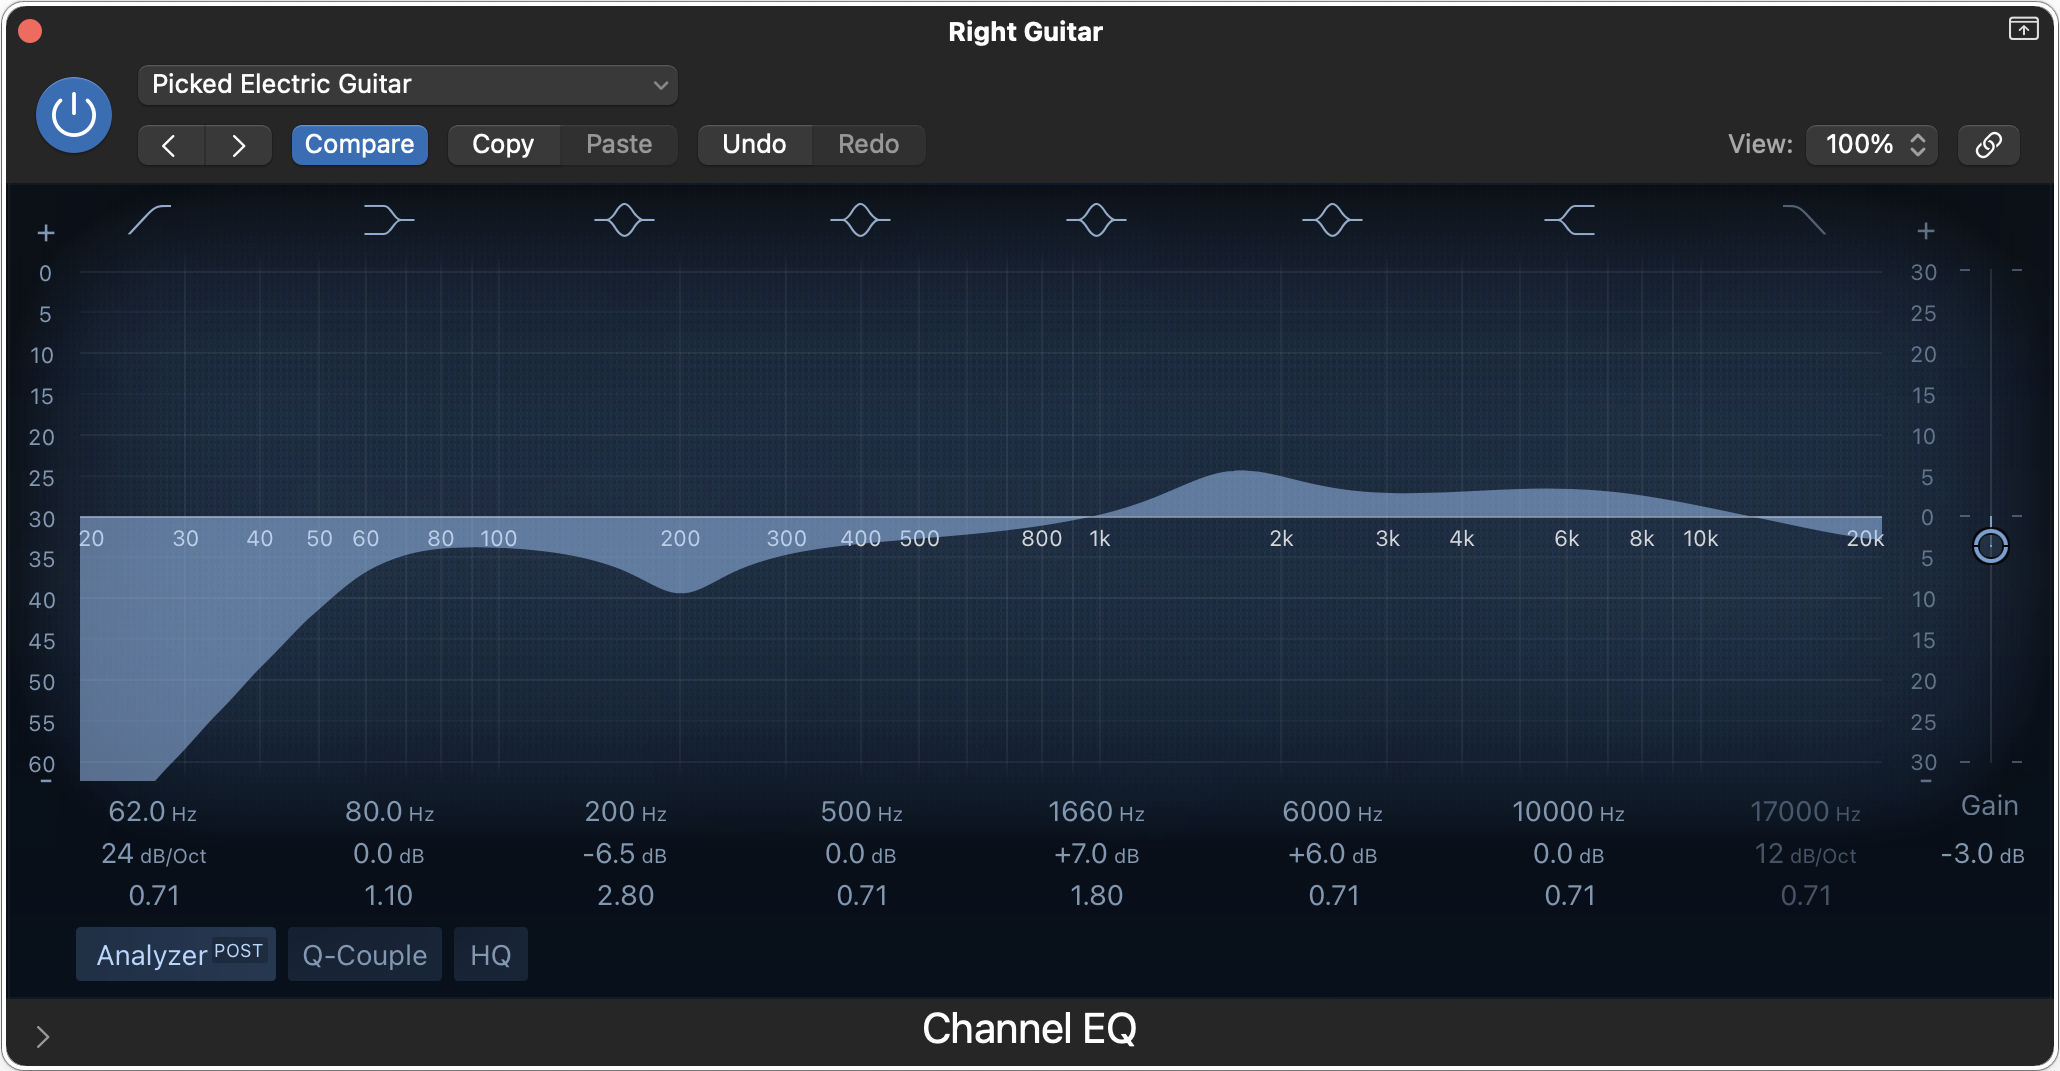Screen dimensions: 2060x1071
Task: Enable the low-pass filter band
Action: (x=1805, y=219)
